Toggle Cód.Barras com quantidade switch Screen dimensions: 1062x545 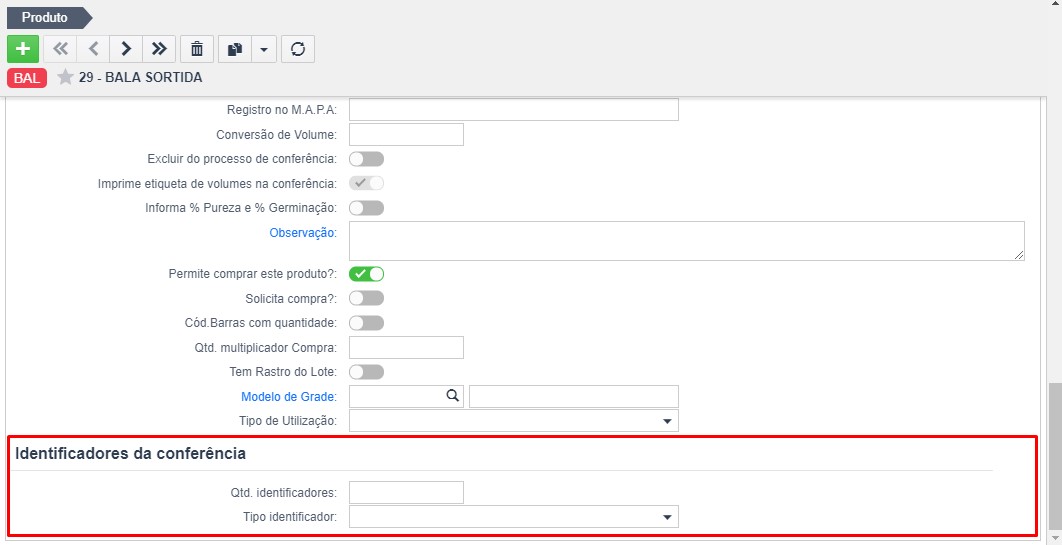366,323
